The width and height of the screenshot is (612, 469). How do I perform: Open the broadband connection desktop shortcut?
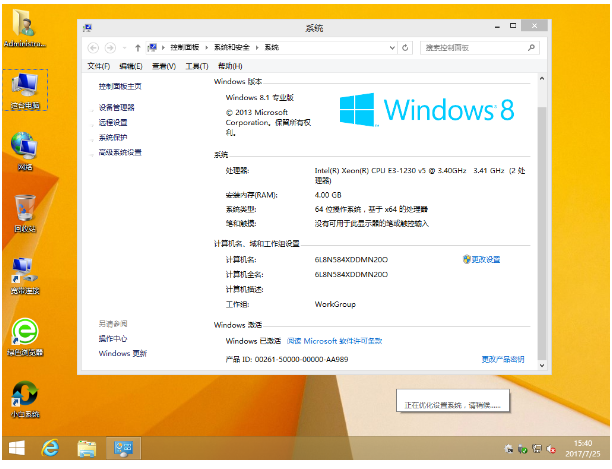coord(25,275)
